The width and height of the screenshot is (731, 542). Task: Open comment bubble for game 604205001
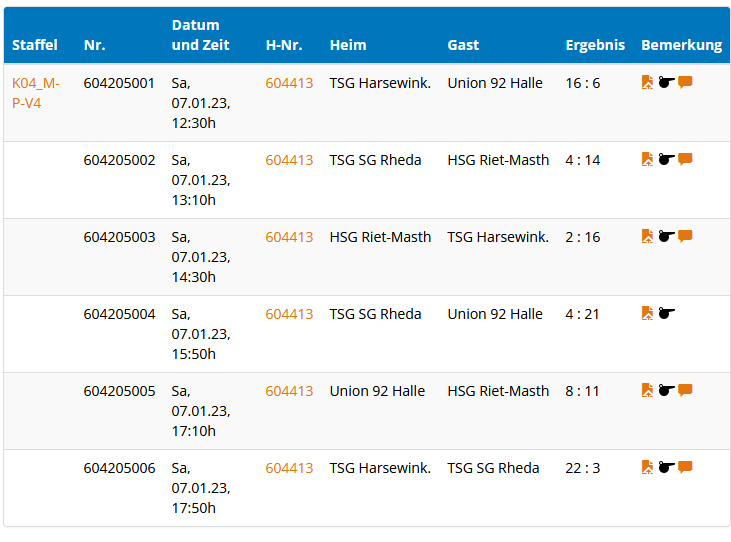point(685,83)
